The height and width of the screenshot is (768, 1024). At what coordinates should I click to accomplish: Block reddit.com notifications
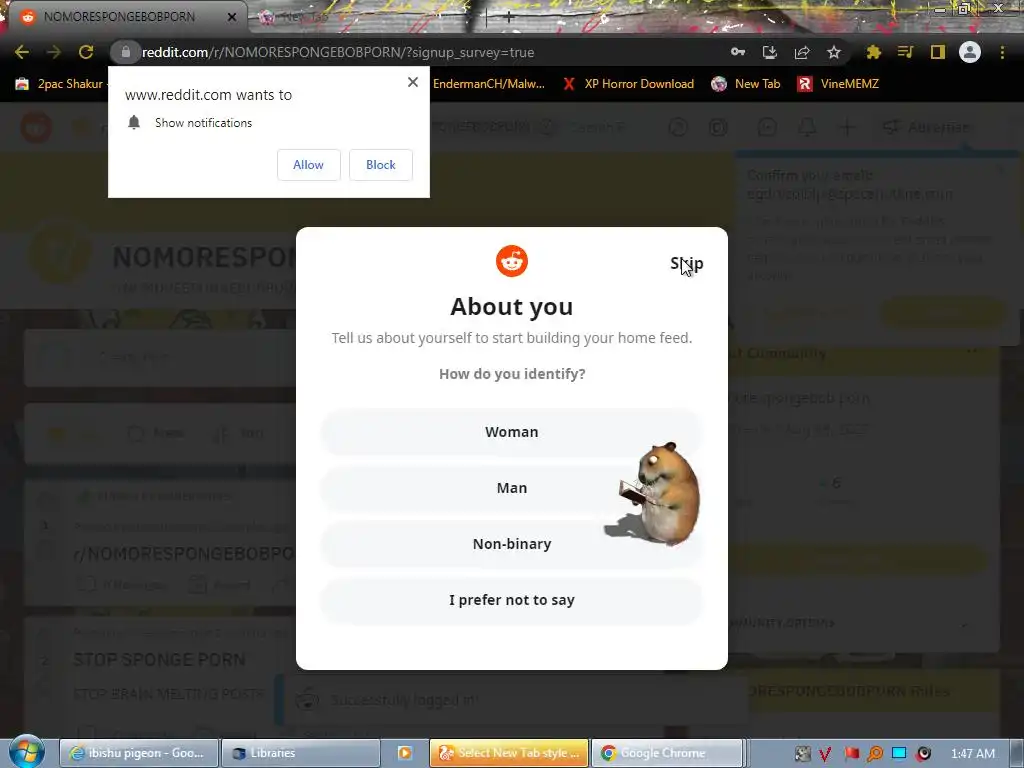[x=381, y=165]
